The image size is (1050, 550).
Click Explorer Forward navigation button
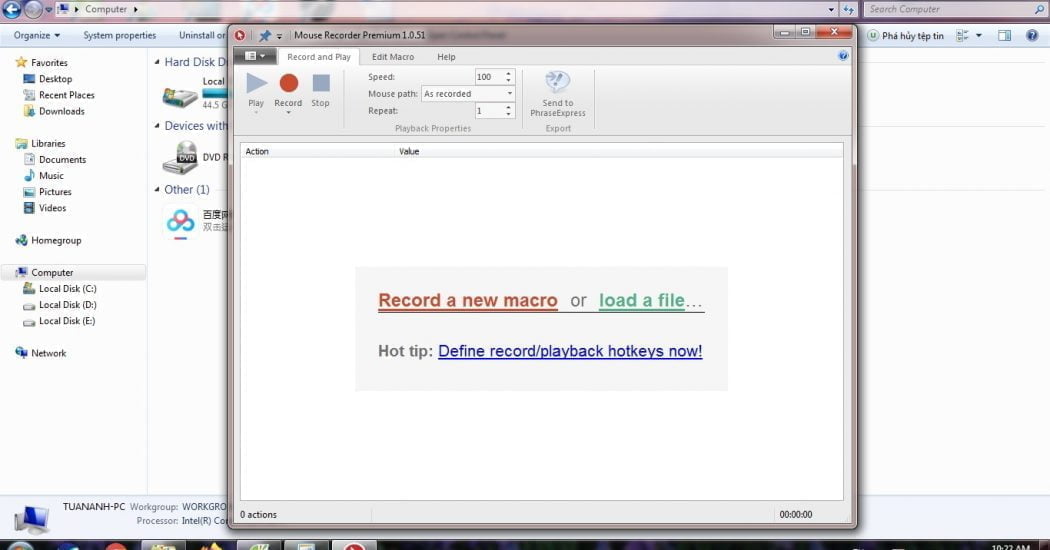tap(33, 9)
